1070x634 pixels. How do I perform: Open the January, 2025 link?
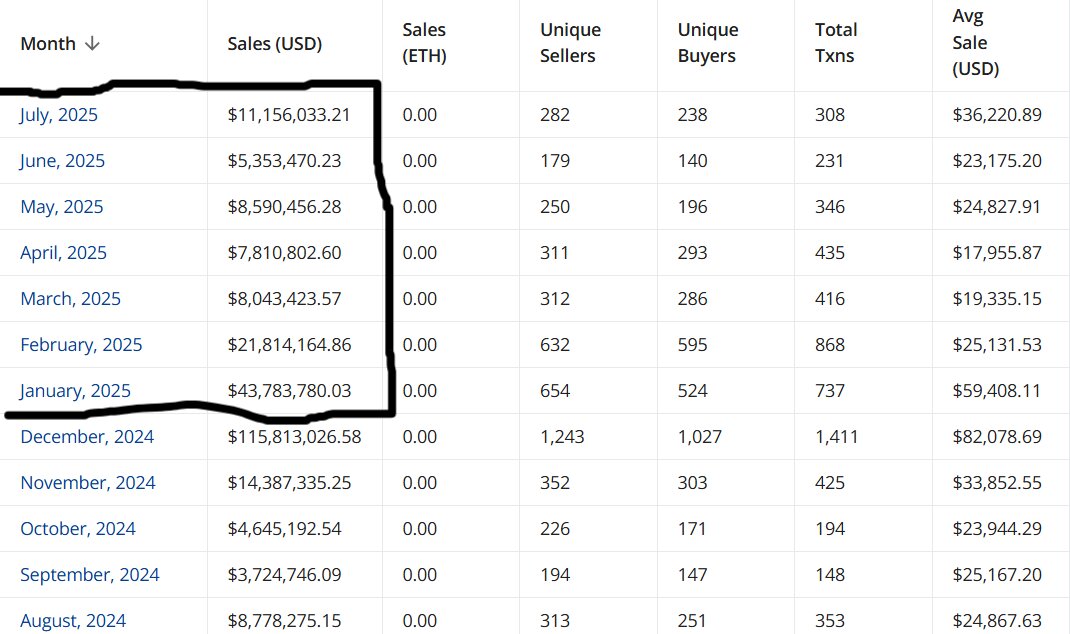[75, 391]
